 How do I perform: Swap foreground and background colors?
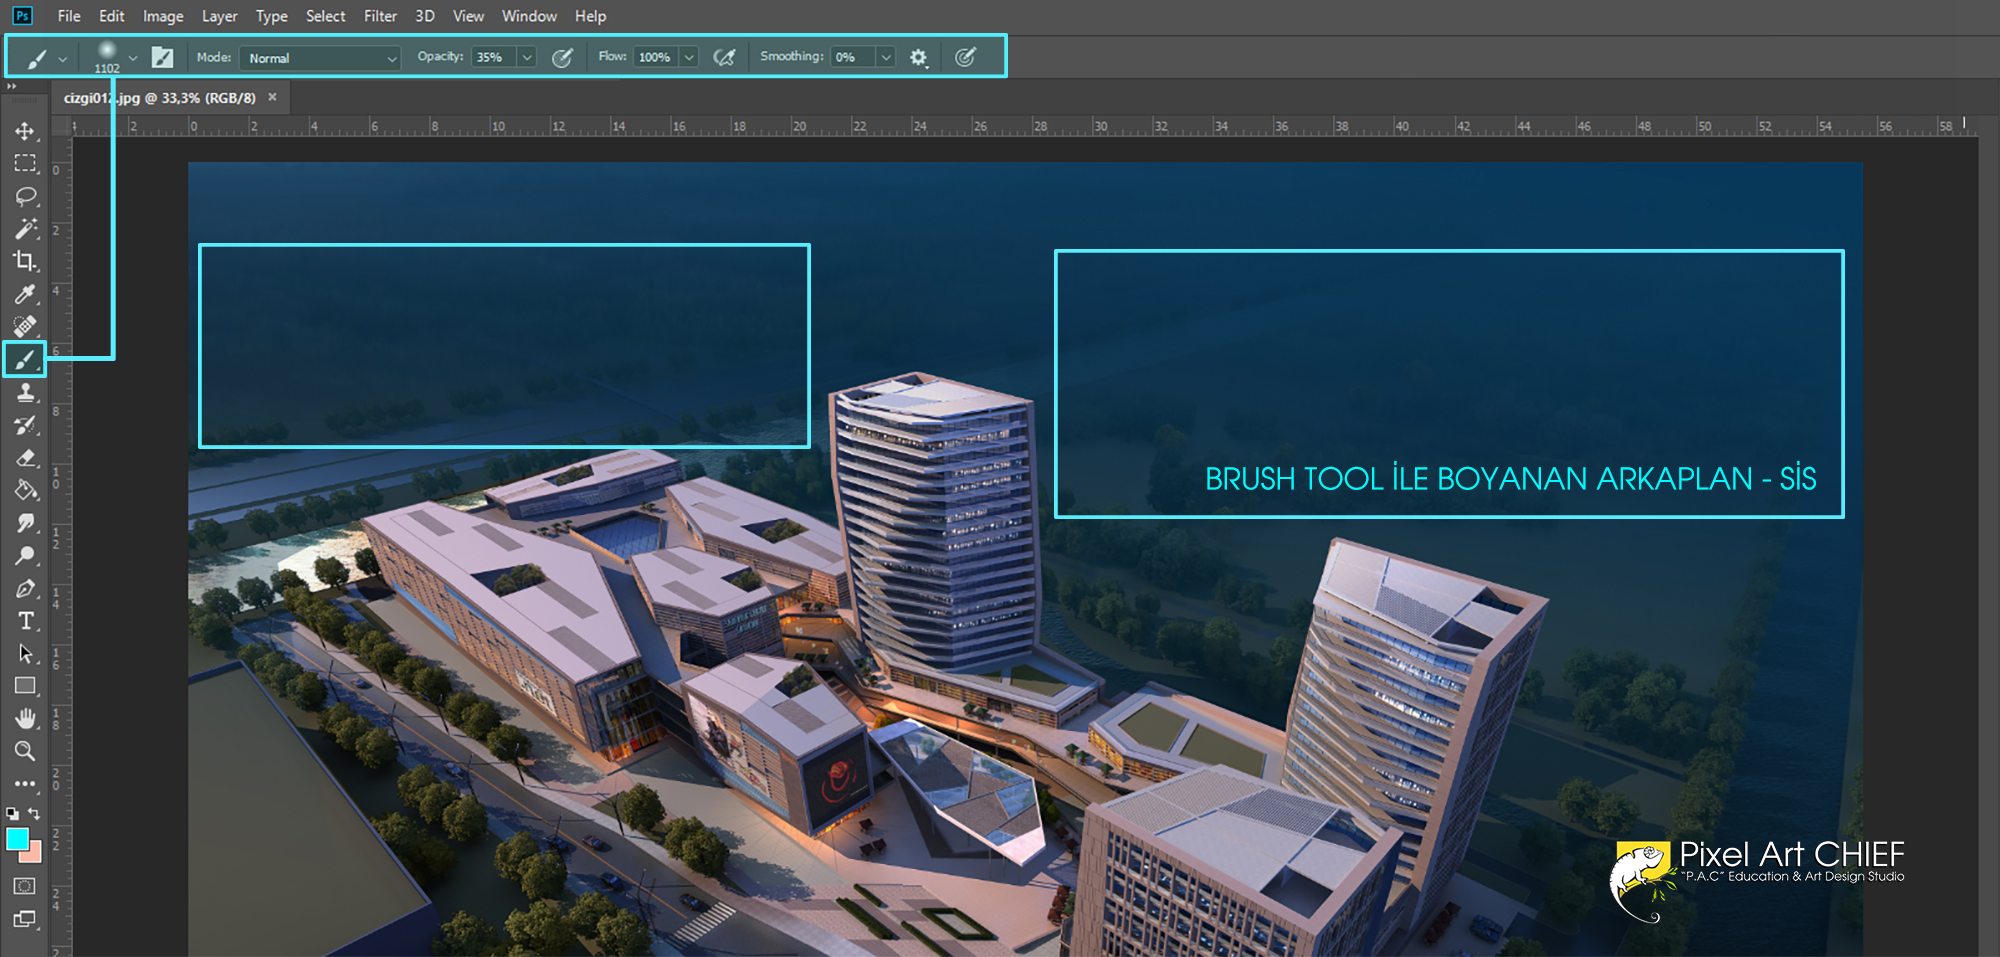[34, 813]
